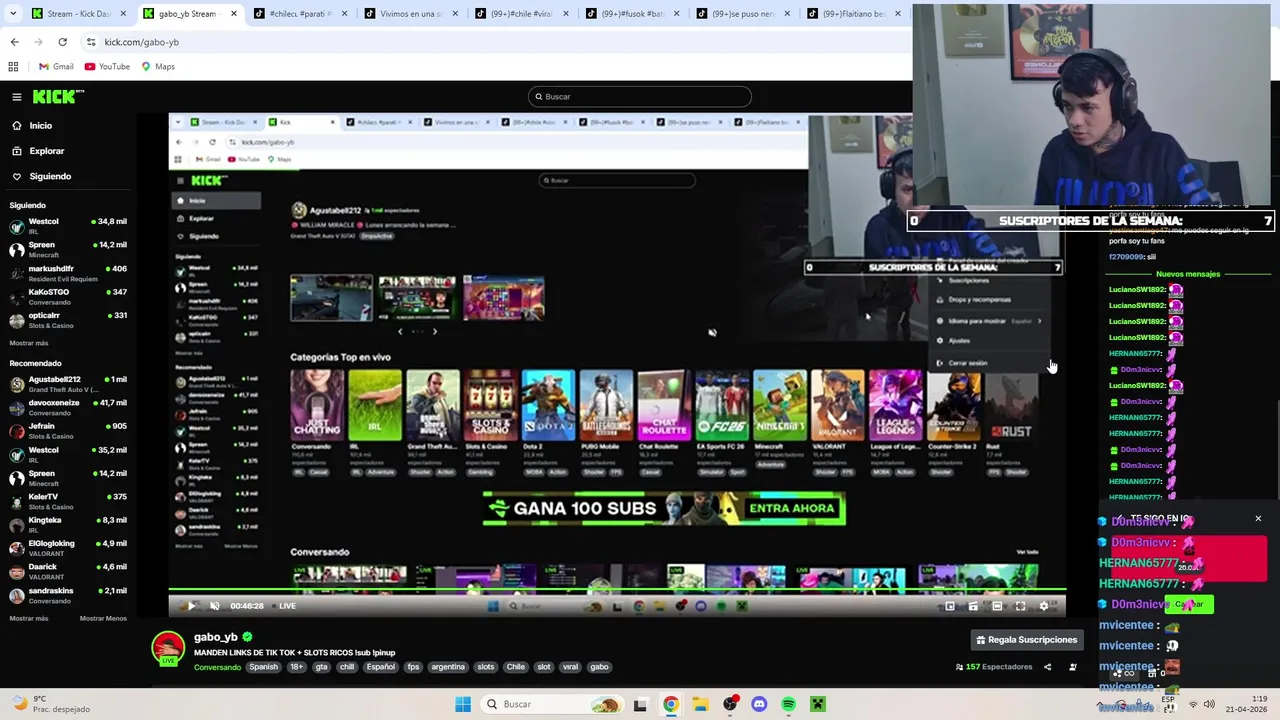Open Jefrain Slots & Casino channel
Viewport: 1280px width, 720px height.
[68, 431]
